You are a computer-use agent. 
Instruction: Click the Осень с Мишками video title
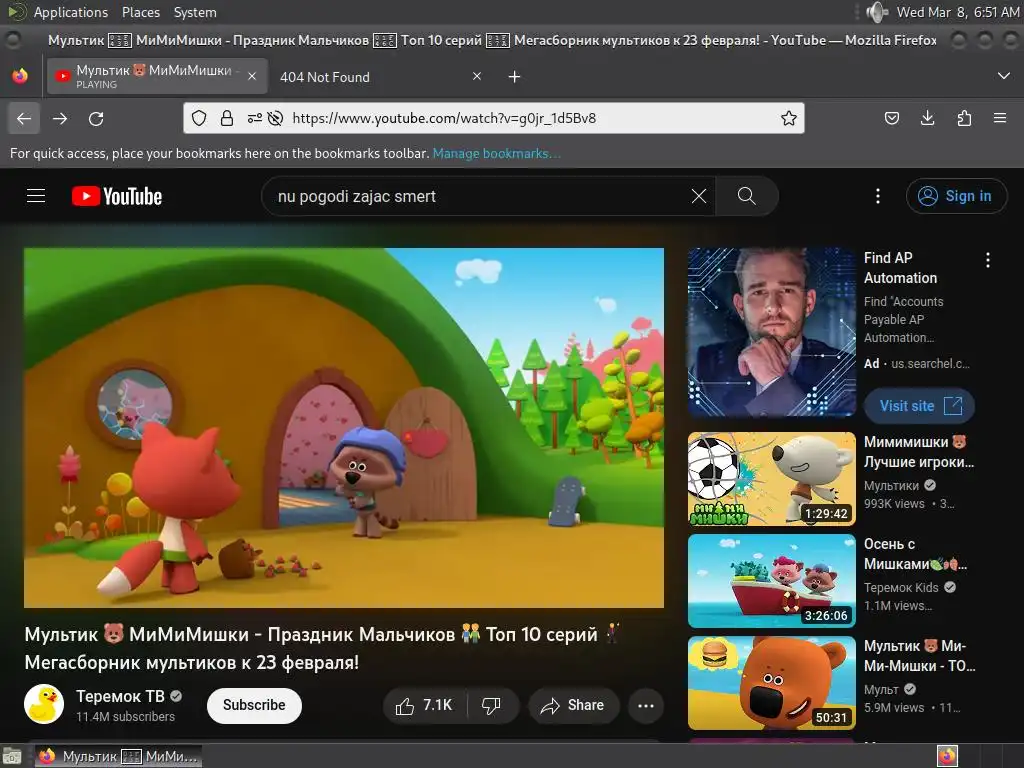(916, 554)
